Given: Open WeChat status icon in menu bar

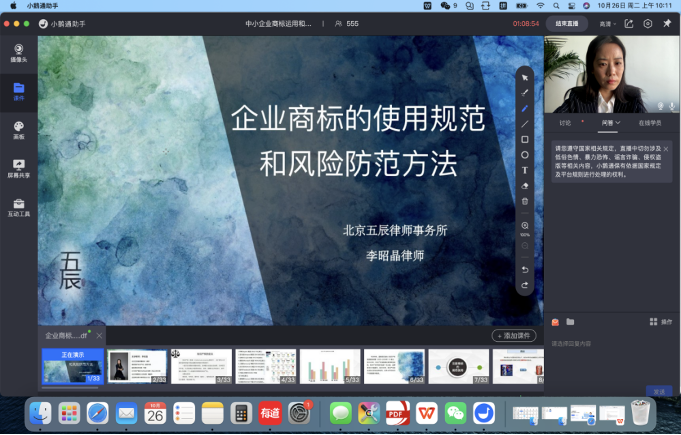Looking at the screenshot, I should pyautogui.click(x=445, y=6).
